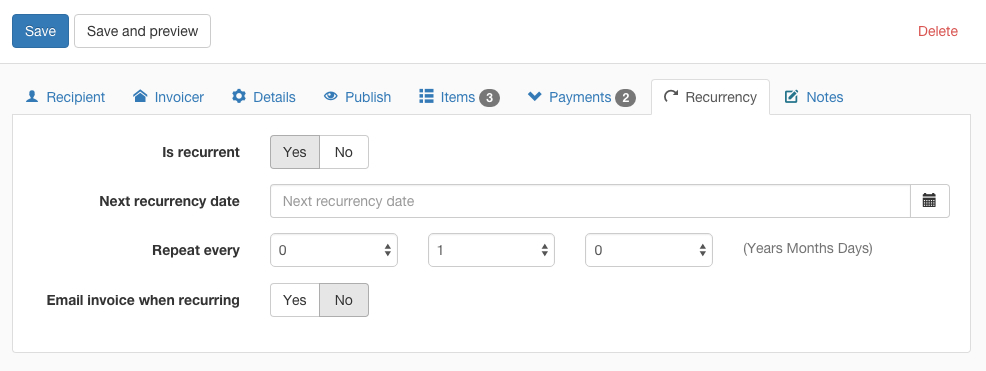Viewport: 986px width, 371px height.
Task: Focus the Next recurrency date field
Action: pyautogui.click(x=590, y=201)
